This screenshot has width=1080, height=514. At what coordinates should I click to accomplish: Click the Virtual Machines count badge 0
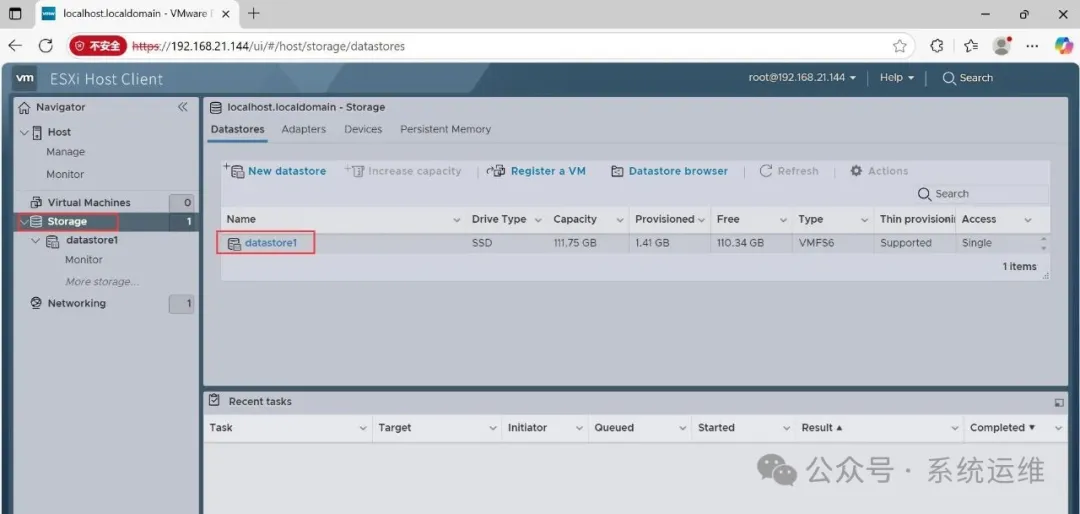182,203
